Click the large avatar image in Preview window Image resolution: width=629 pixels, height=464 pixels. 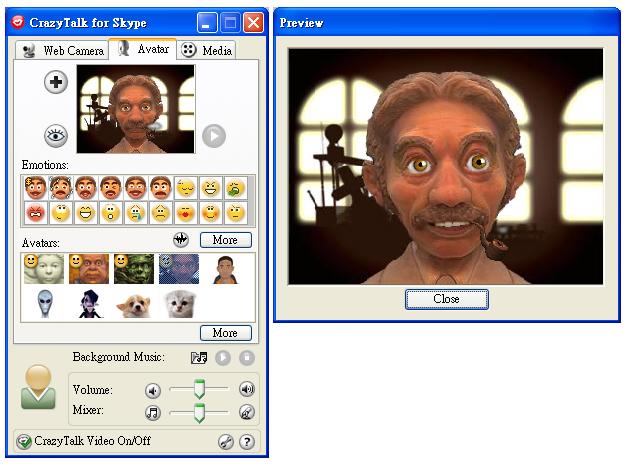pyautogui.click(x=446, y=166)
